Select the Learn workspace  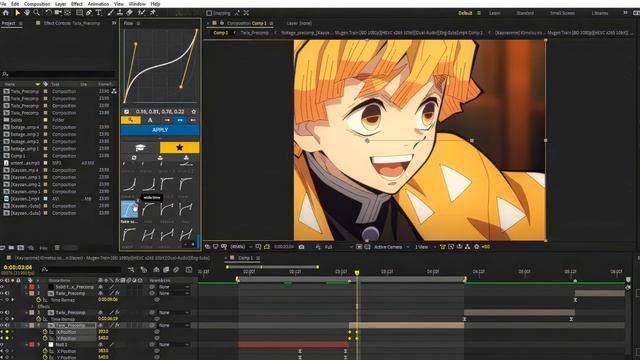(495, 13)
